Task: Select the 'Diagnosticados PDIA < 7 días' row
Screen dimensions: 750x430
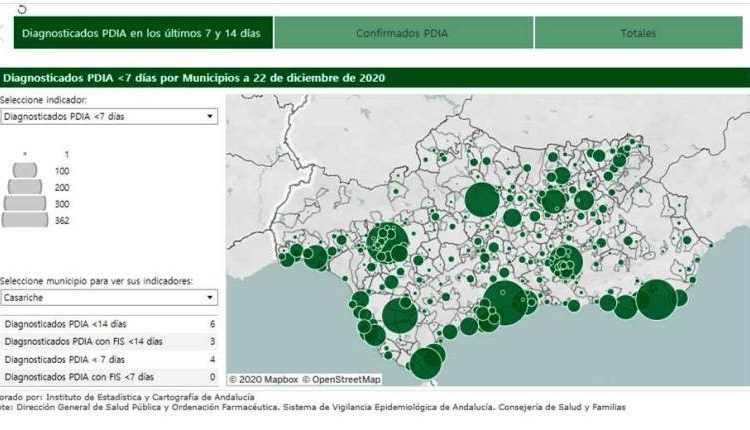Action: 108,359
